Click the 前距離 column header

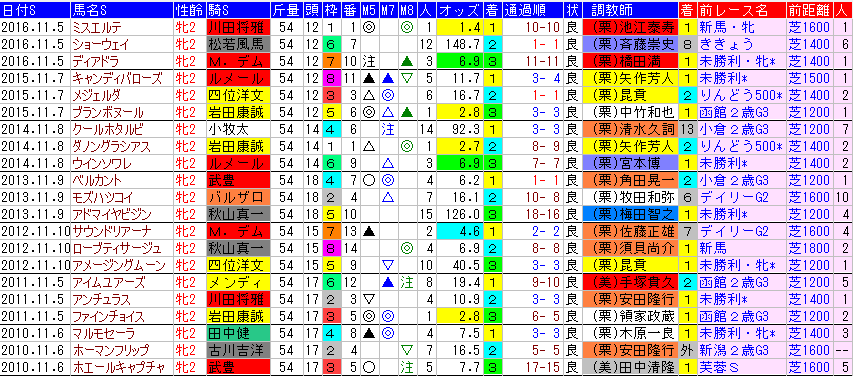(811, 9)
